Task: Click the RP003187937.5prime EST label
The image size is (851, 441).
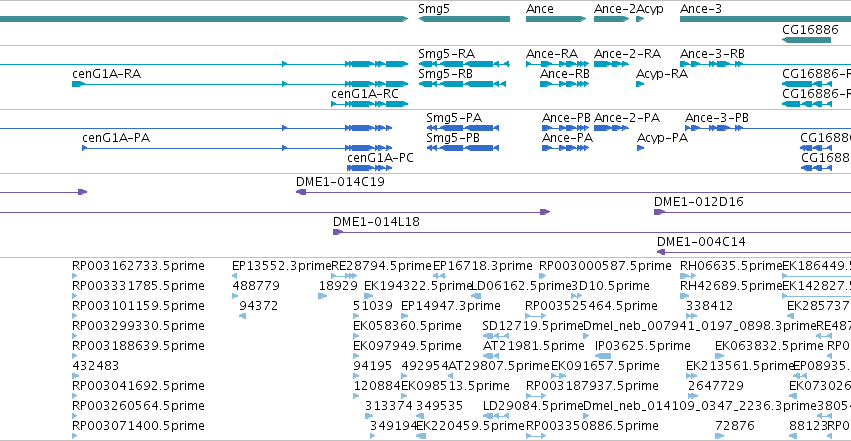Action: click(x=592, y=386)
